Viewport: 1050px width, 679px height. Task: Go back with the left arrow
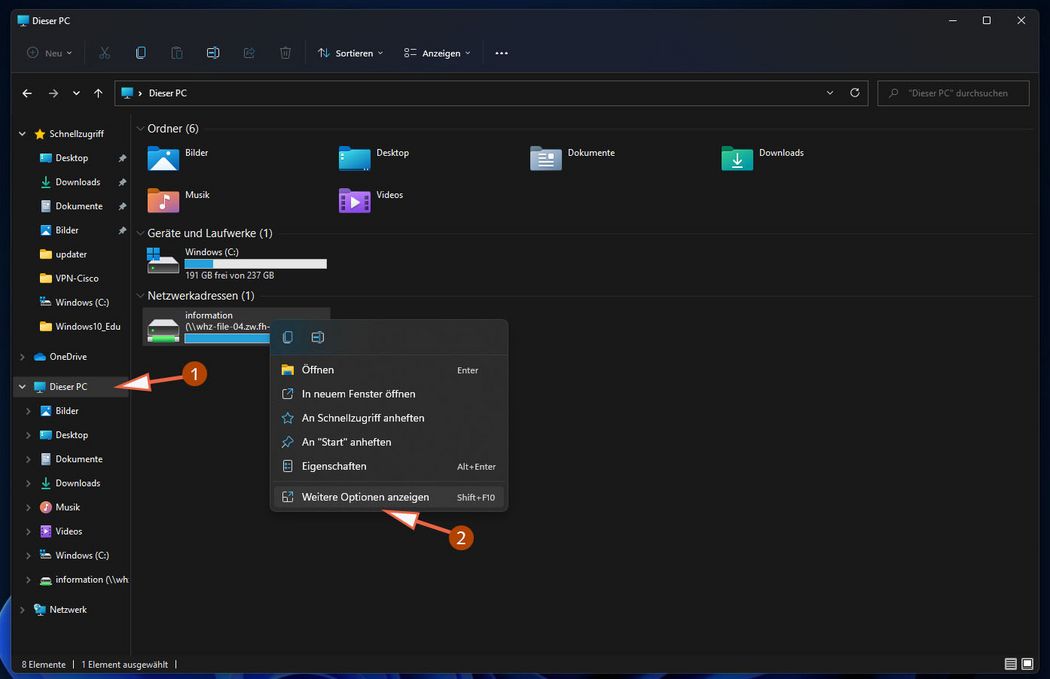27,93
